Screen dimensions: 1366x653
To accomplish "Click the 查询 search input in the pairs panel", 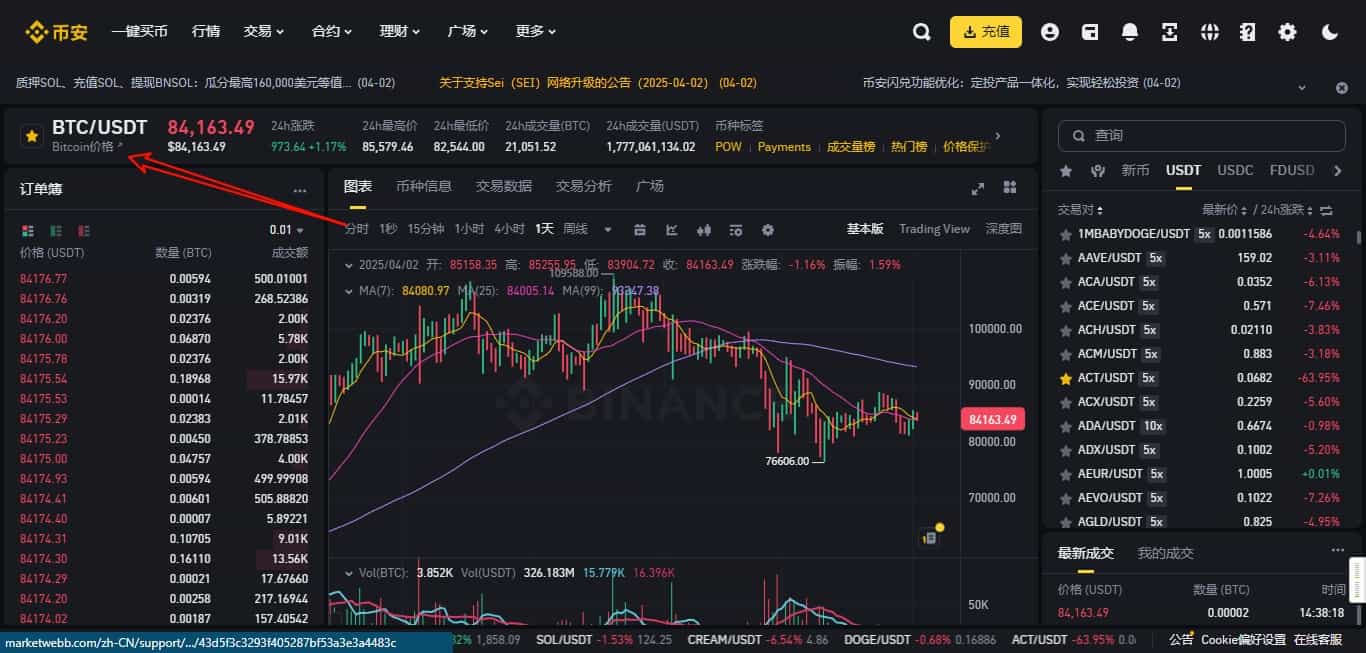I will [x=1200, y=135].
